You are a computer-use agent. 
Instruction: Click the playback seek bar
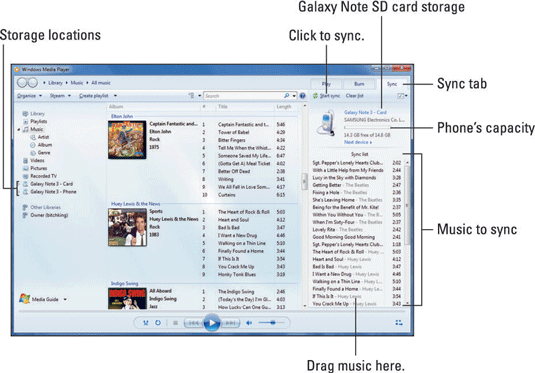(212, 311)
